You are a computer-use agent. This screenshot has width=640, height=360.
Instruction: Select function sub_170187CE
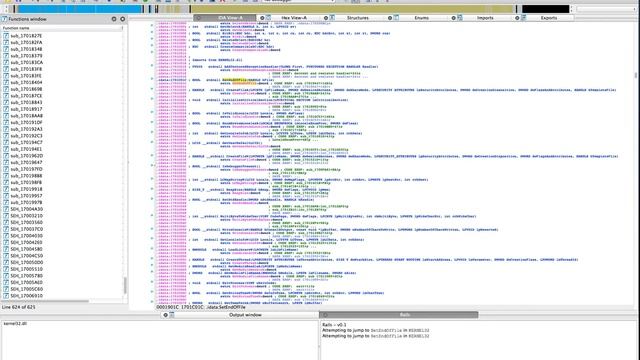(x=26, y=96)
